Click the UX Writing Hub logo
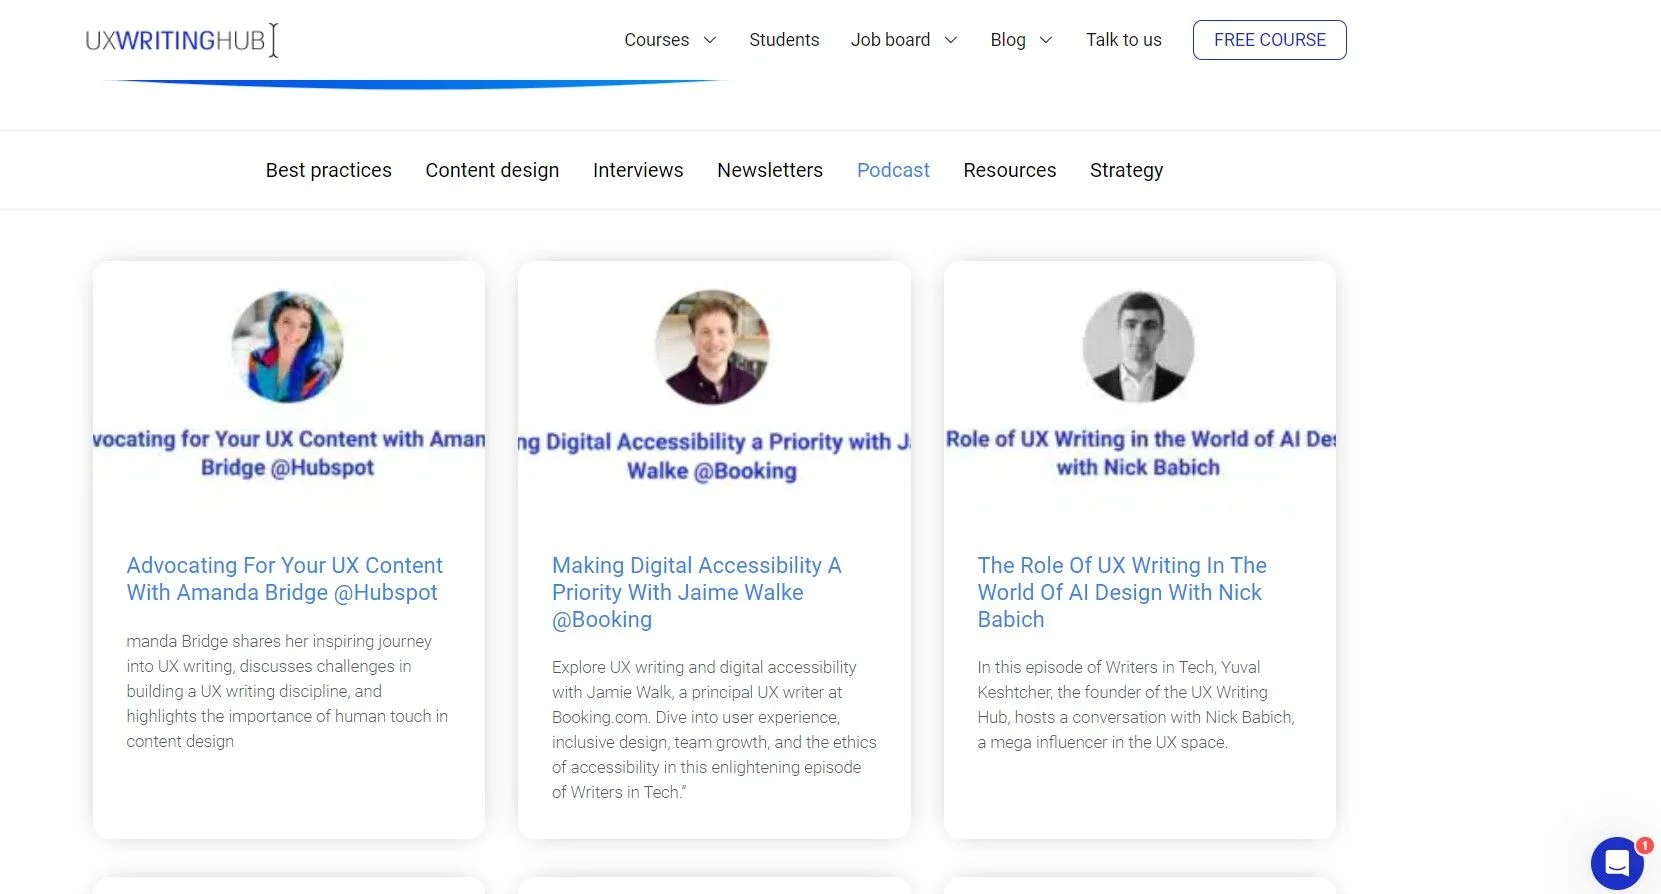Image resolution: width=1661 pixels, height=894 pixels. [x=180, y=40]
